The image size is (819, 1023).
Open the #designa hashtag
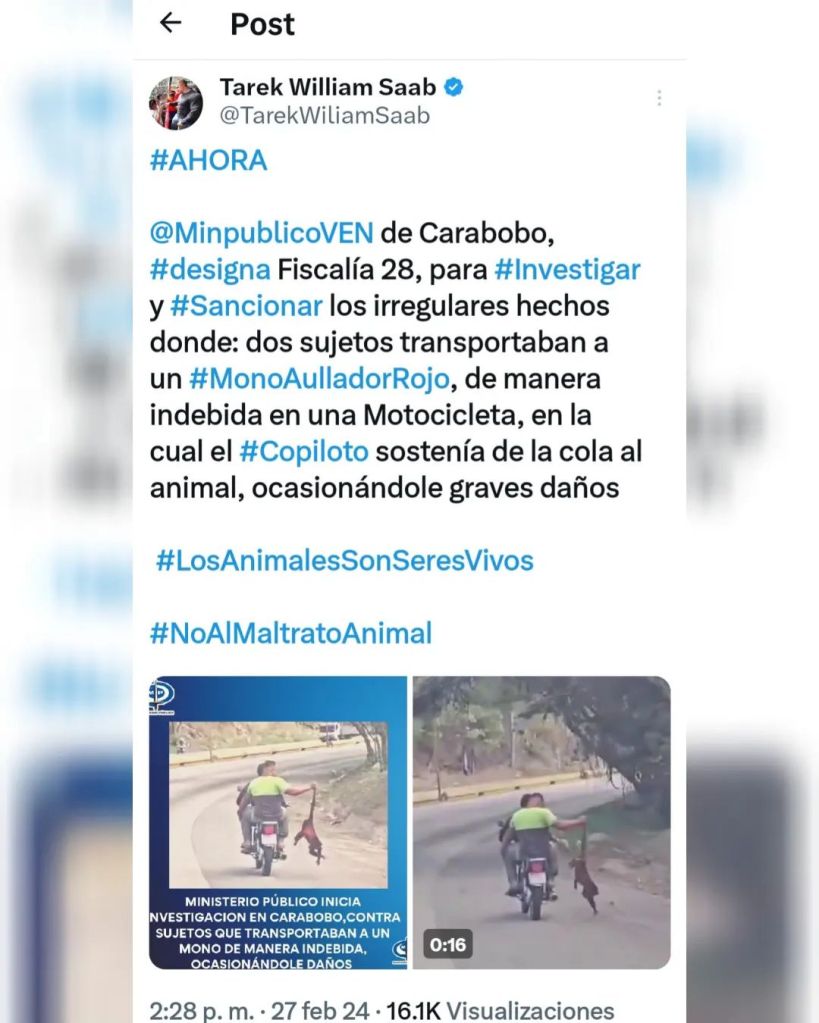209,270
